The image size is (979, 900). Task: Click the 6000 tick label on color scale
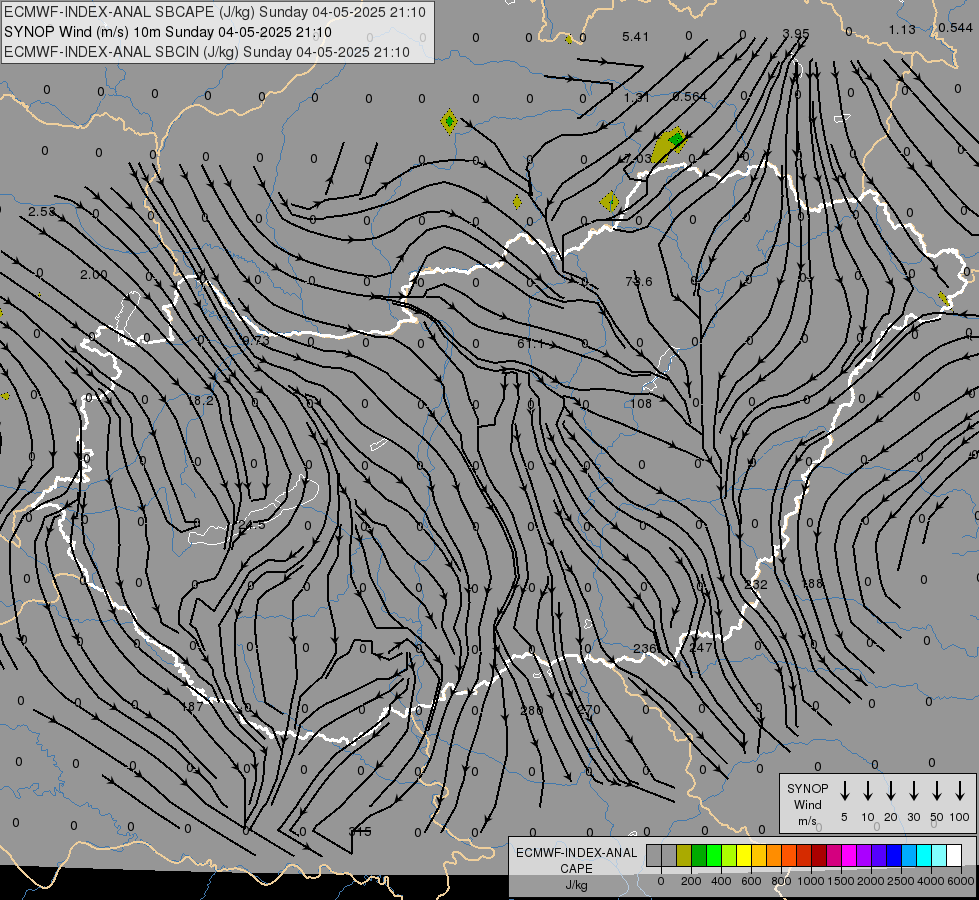[x=961, y=881]
